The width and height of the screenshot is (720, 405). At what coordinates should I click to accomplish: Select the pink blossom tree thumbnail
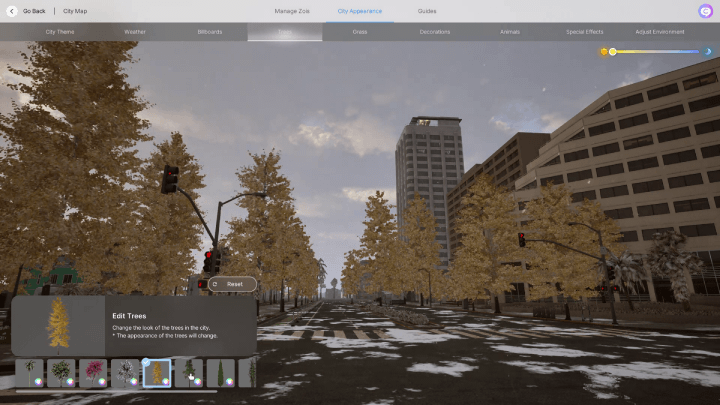coord(92,372)
